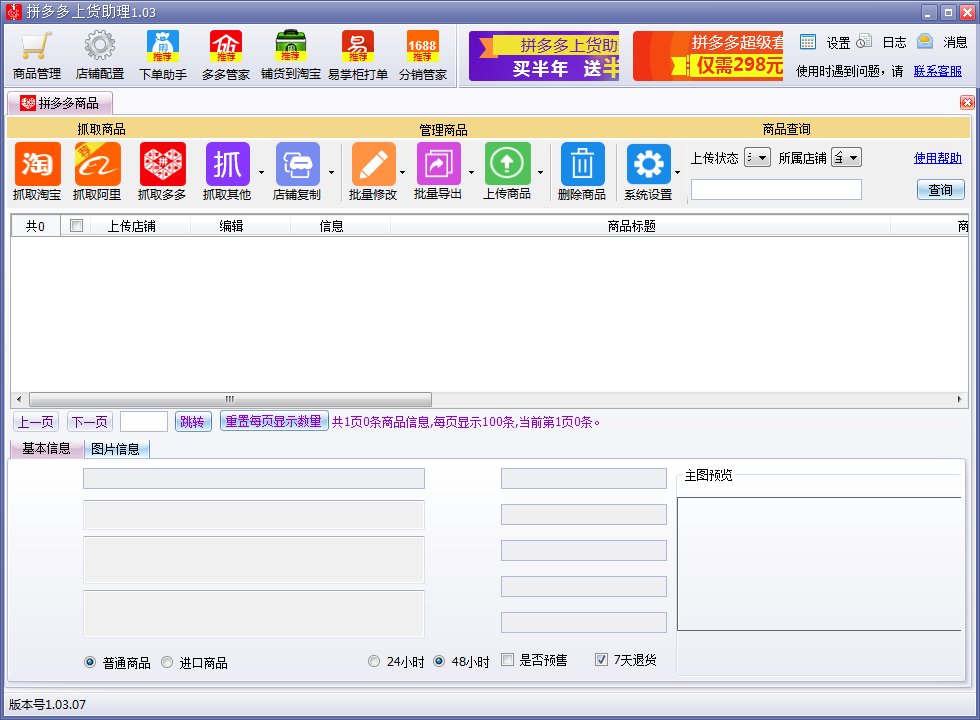This screenshot has width=980, height=720.
Task: Switch to 图片信息 tab
Action: click(116, 449)
